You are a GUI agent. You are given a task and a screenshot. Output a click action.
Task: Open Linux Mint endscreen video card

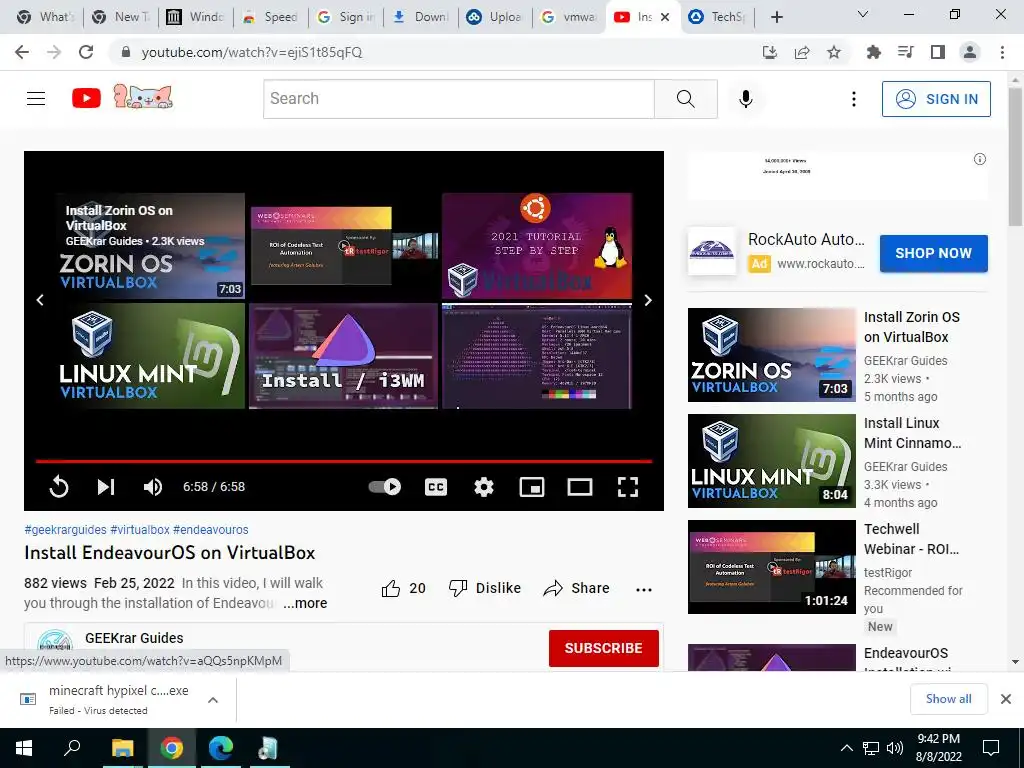pyautogui.click(x=150, y=356)
